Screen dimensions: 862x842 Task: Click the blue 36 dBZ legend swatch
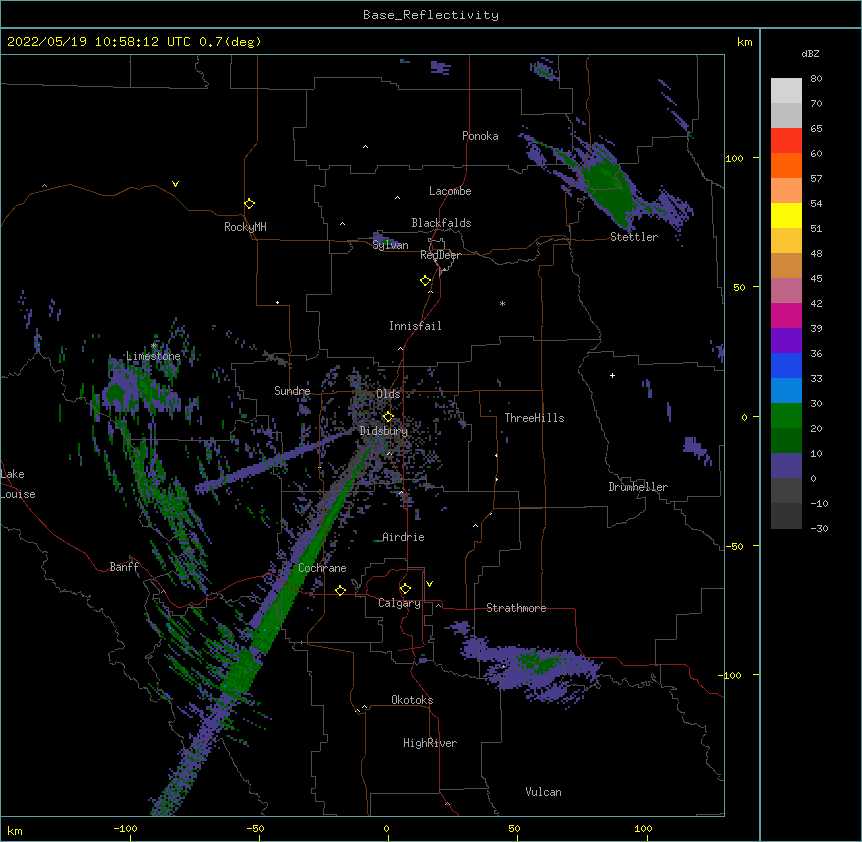point(786,365)
